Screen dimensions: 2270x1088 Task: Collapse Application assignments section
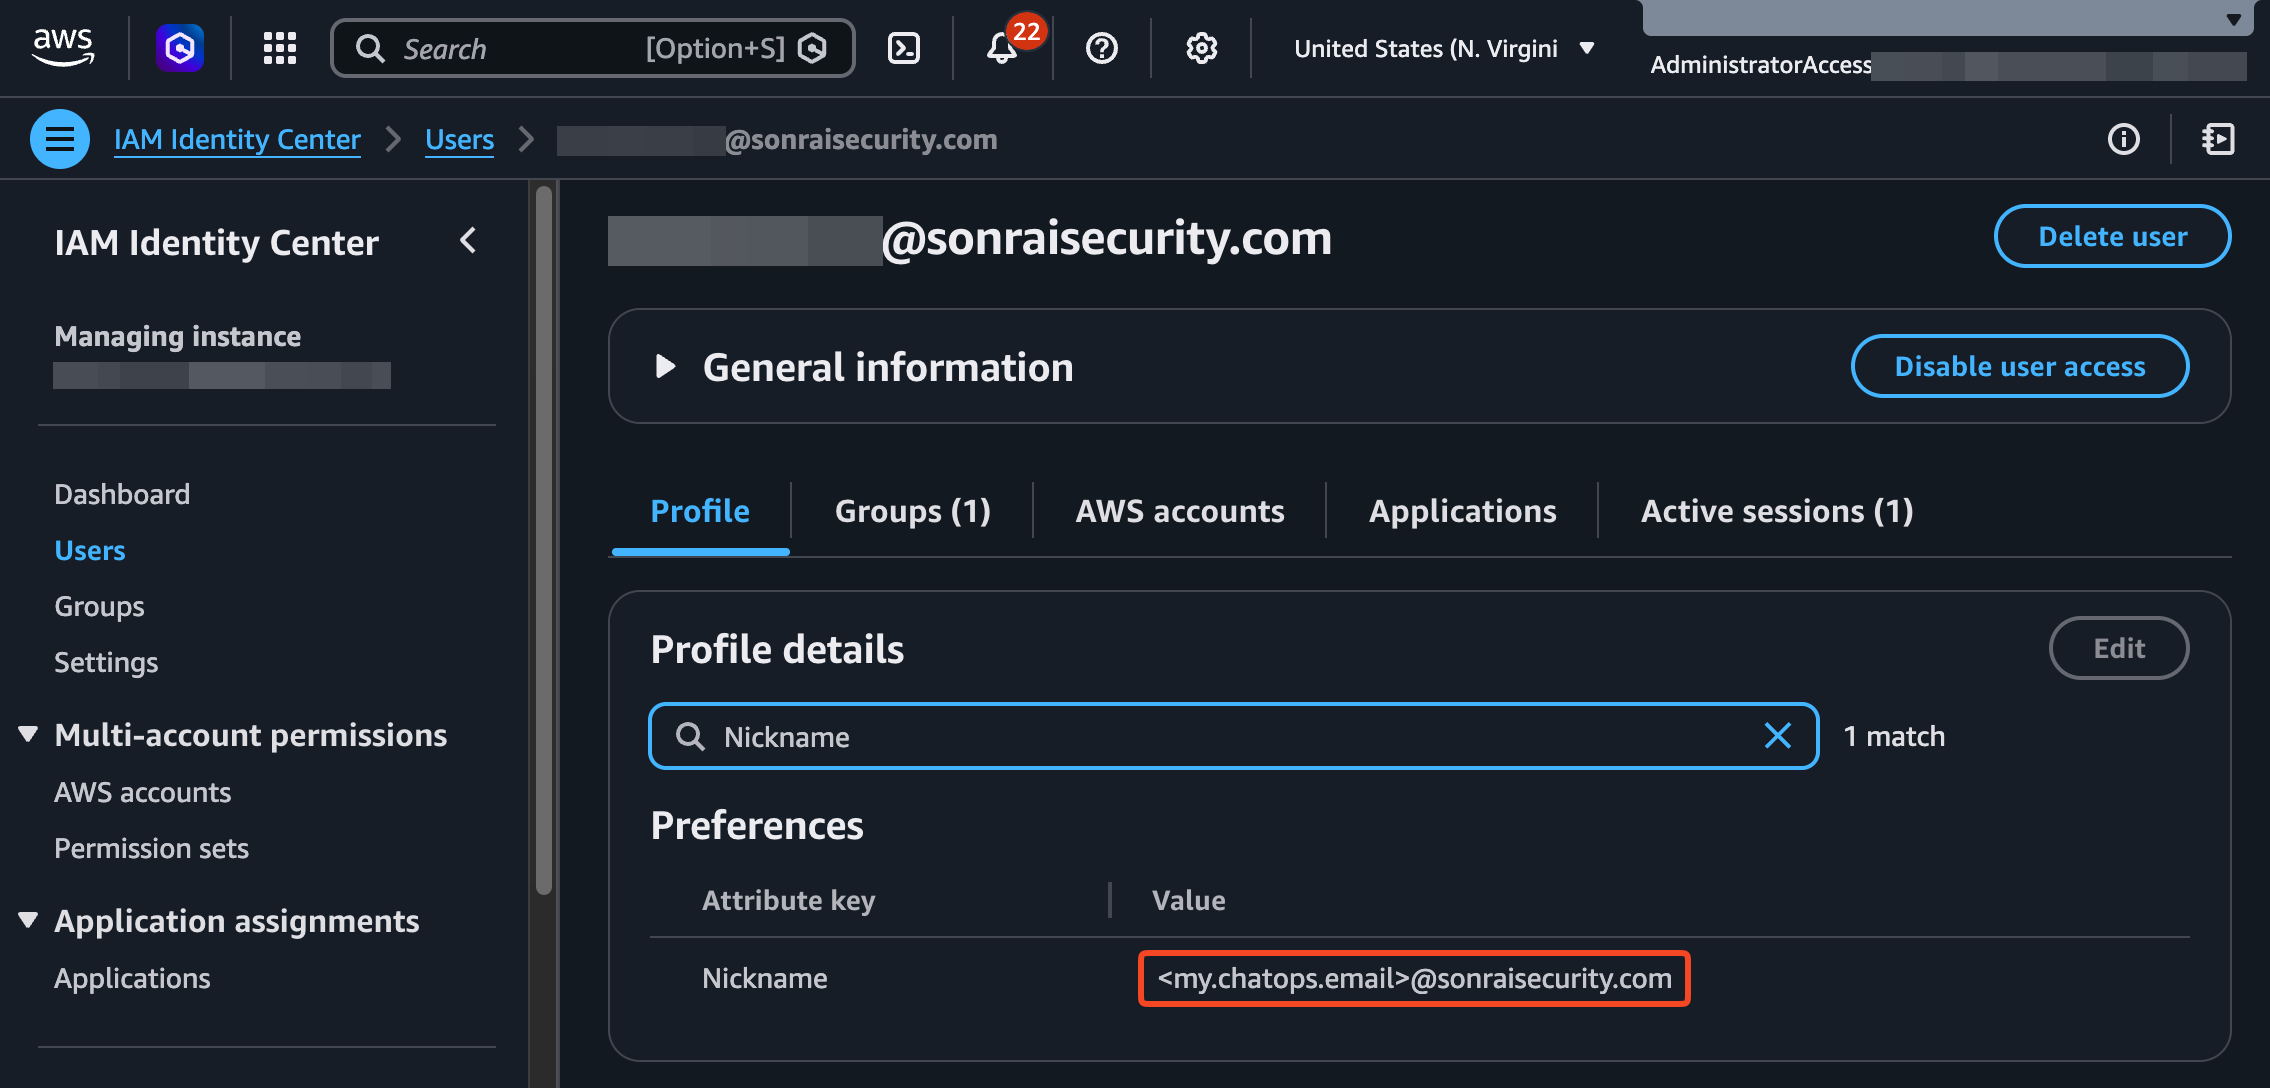coord(28,920)
